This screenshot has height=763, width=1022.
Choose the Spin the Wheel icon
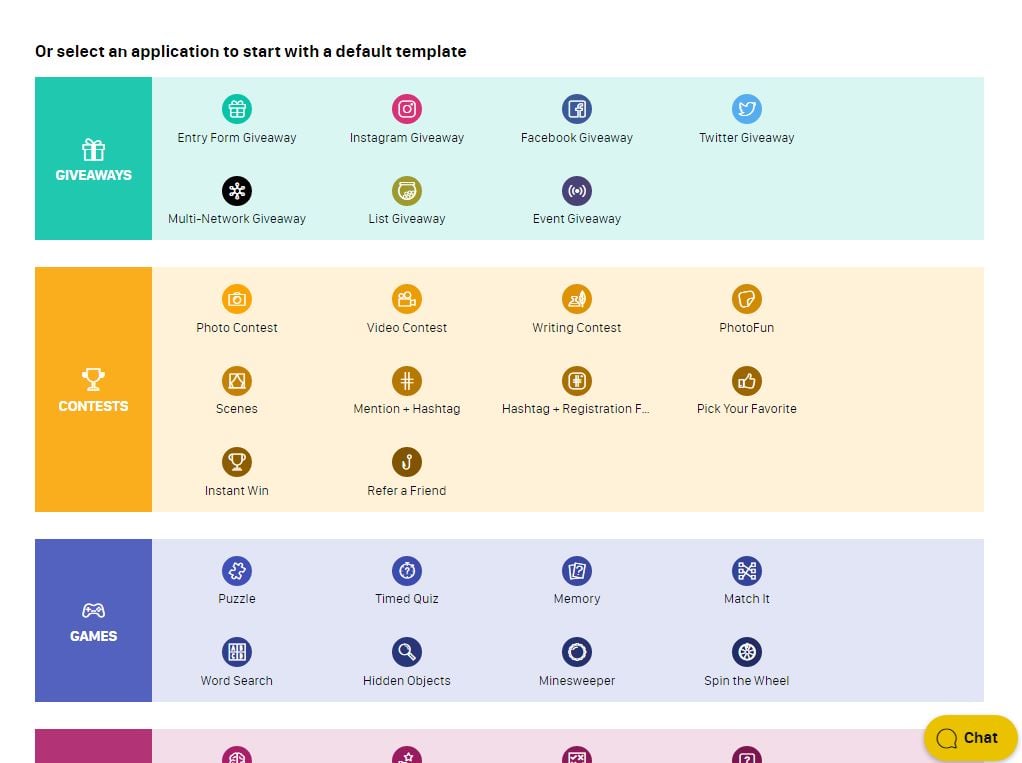747,653
